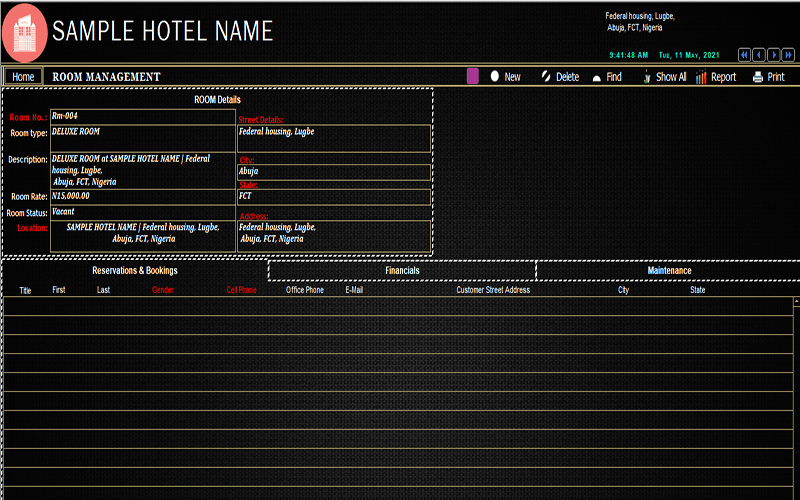
Task: Click the City field showing Abuja
Action: [x=333, y=171]
